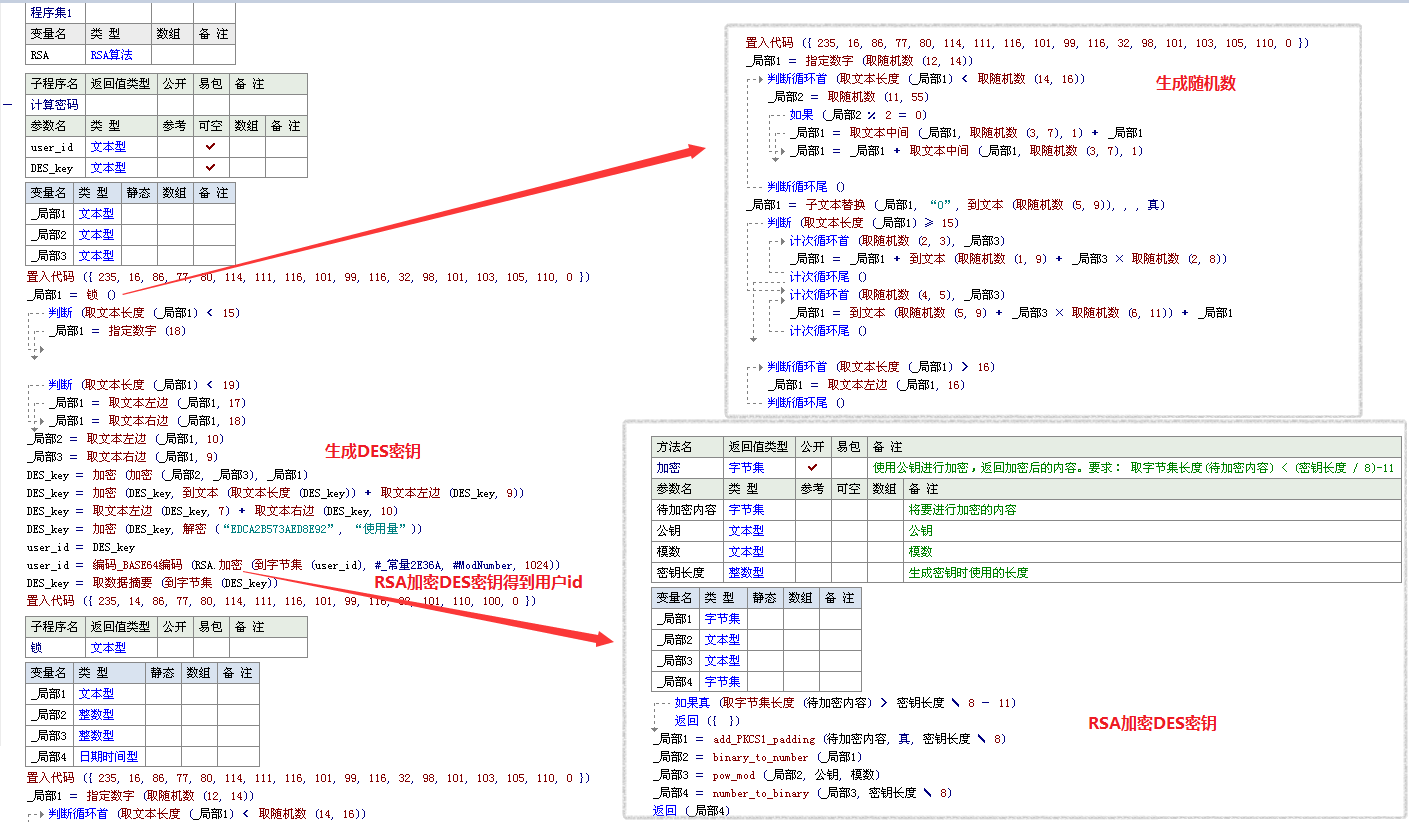This screenshot has width=1409, height=822.
Task: Select the 生成随机数 red annotation label
Action: [x=1196, y=84]
